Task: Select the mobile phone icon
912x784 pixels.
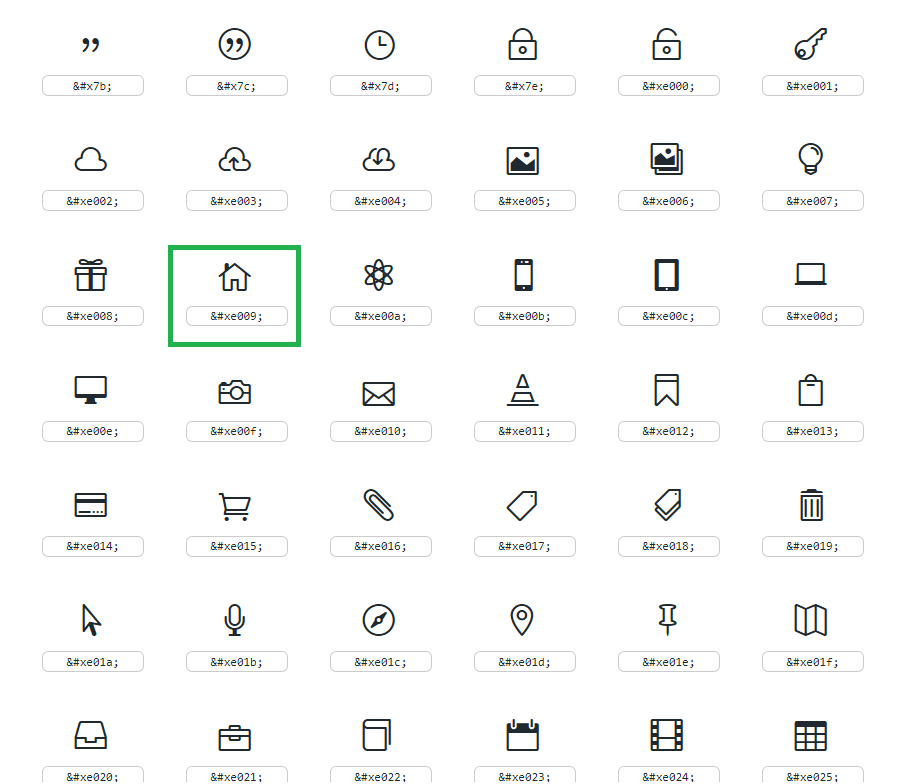Action: click(x=523, y=275)
